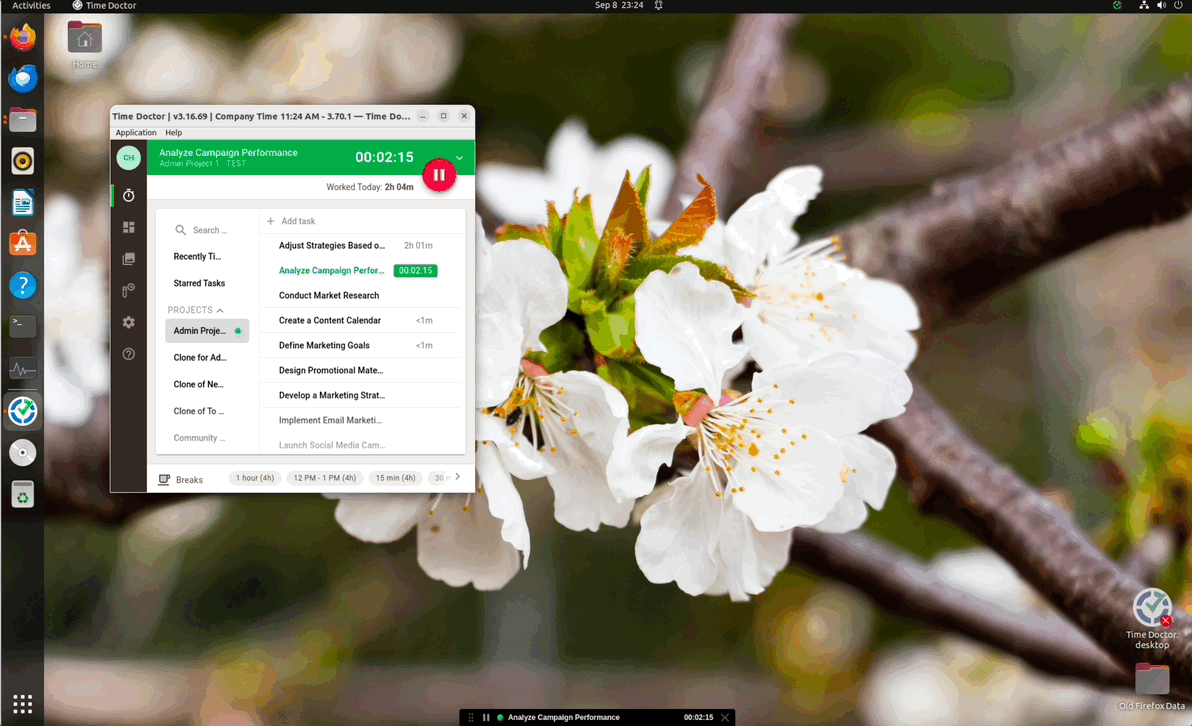Open LibreOffice Writer from the dock
The width and height of the screenshot is (1192, 726).
tap(23, 203)
